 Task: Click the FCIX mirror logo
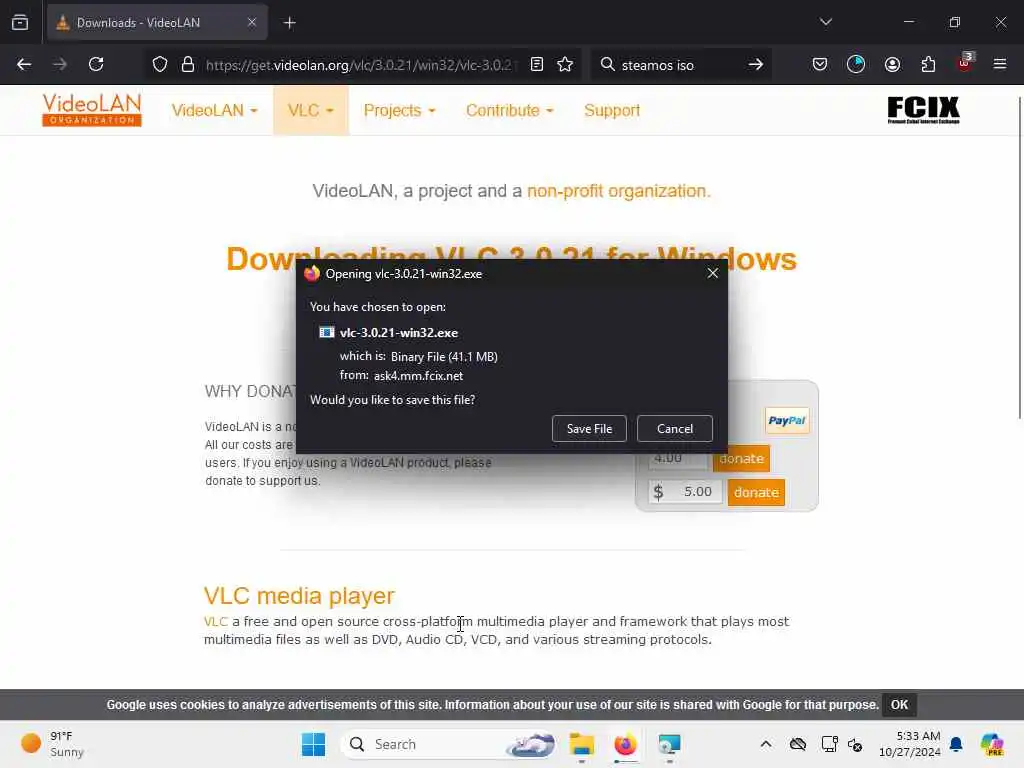tap(923, 110)
